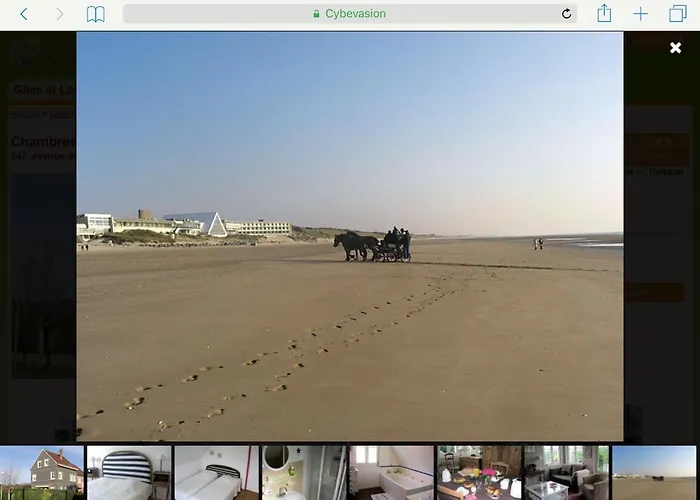Select the breakfast table thumbnail
Screen dimensions: 700x500
point(479,473)
